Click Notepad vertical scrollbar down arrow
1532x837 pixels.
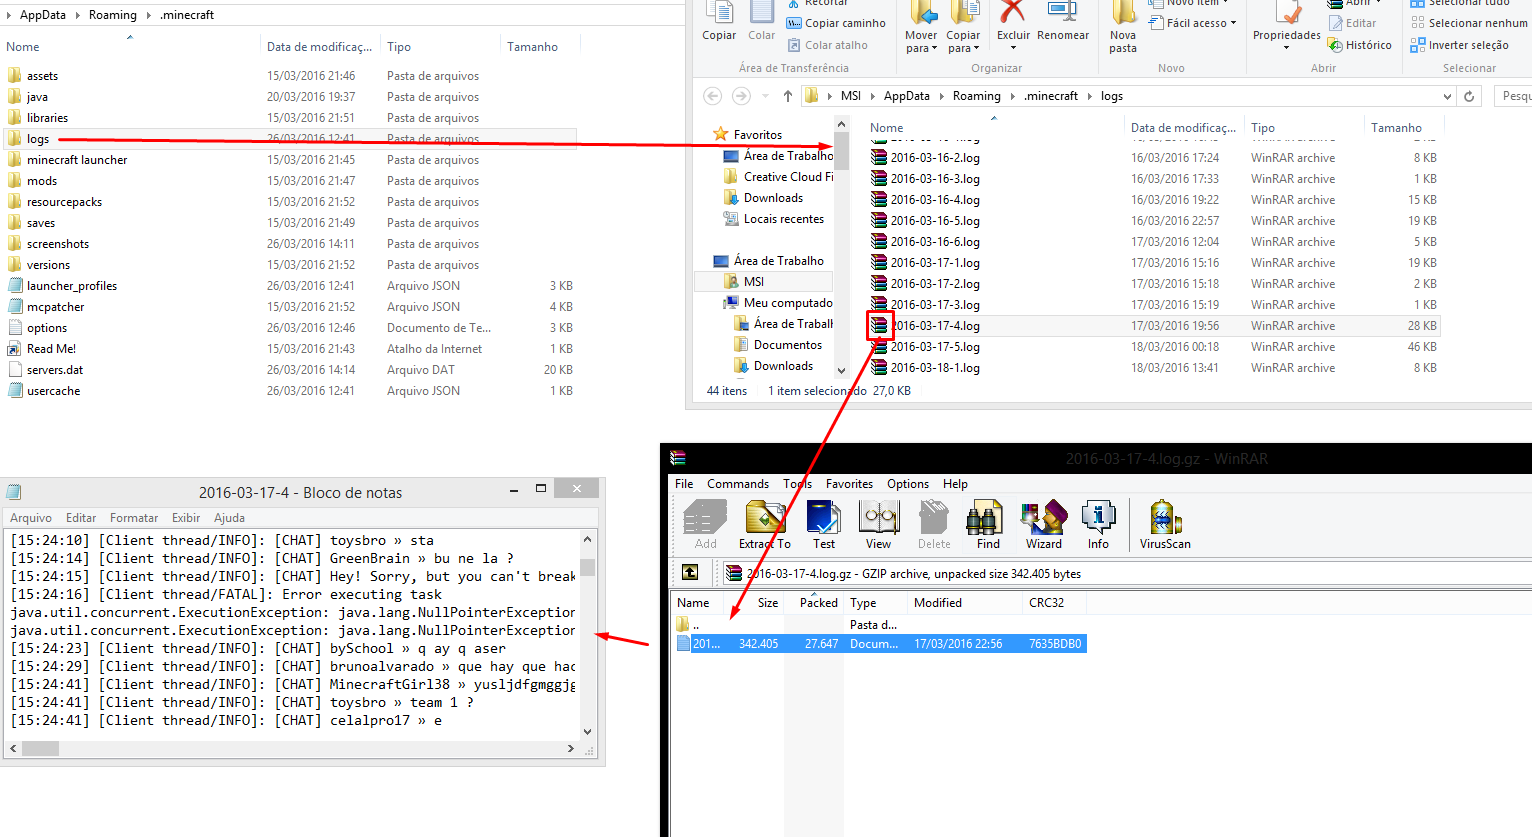click(587, 731)
